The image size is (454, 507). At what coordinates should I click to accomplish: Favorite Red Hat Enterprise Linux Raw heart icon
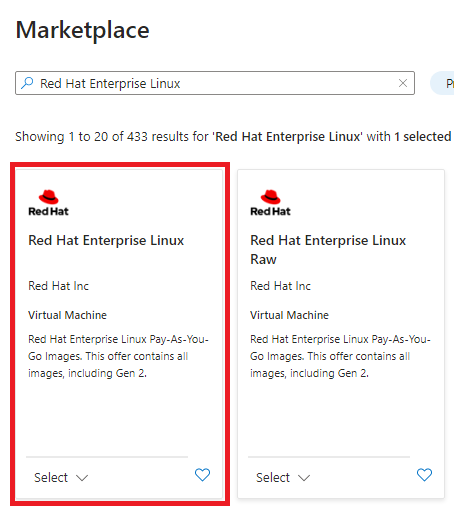(x=424, y=475)
